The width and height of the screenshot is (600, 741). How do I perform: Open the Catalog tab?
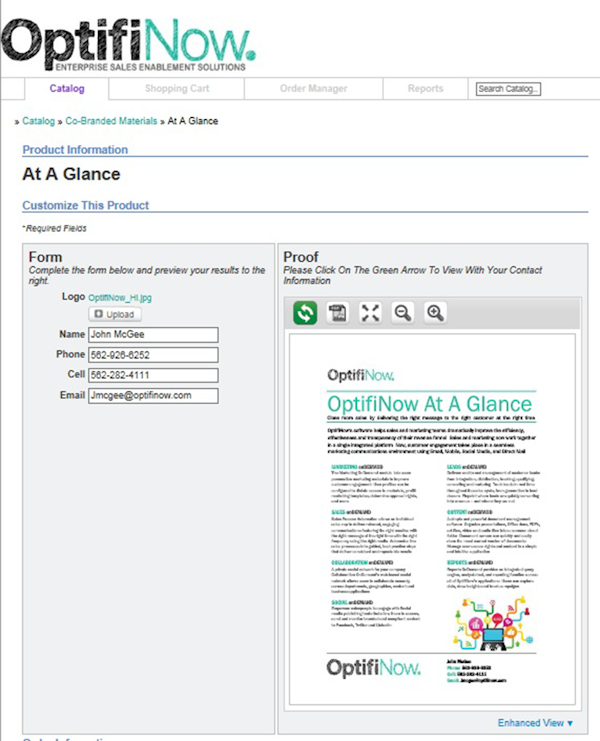(x=67, y=88)
